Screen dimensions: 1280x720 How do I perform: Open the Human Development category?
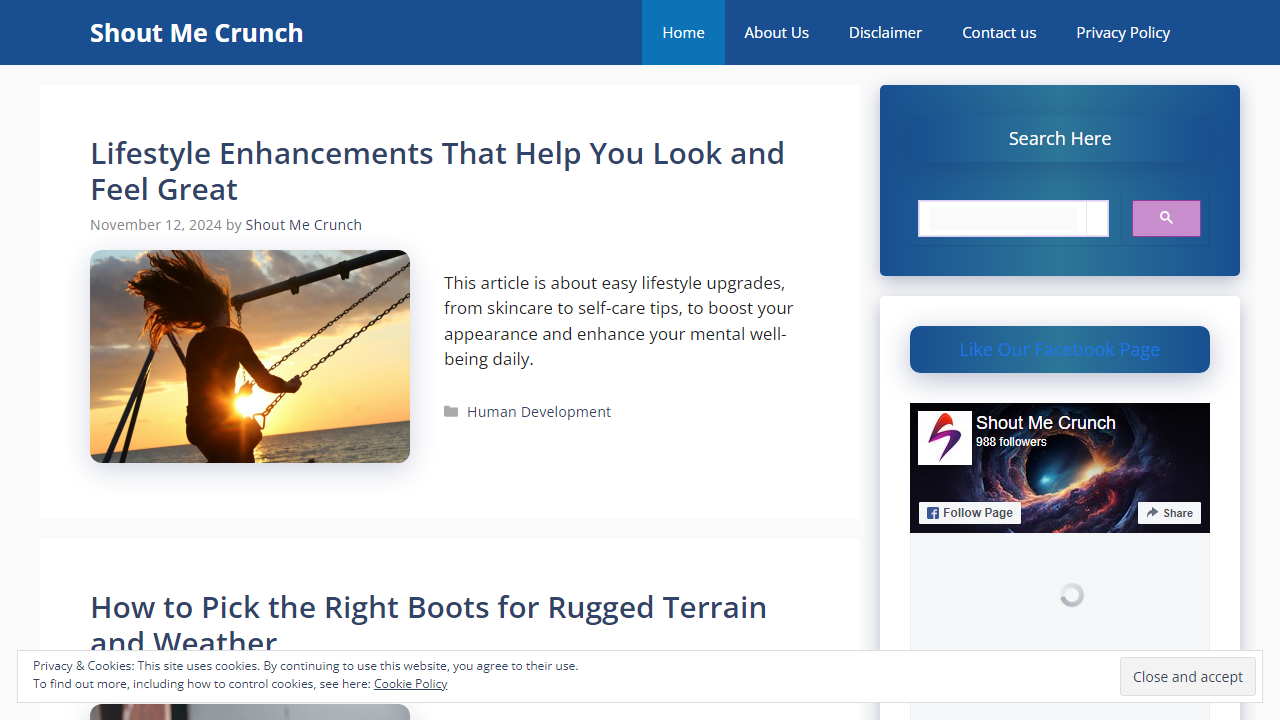[538, 412]
